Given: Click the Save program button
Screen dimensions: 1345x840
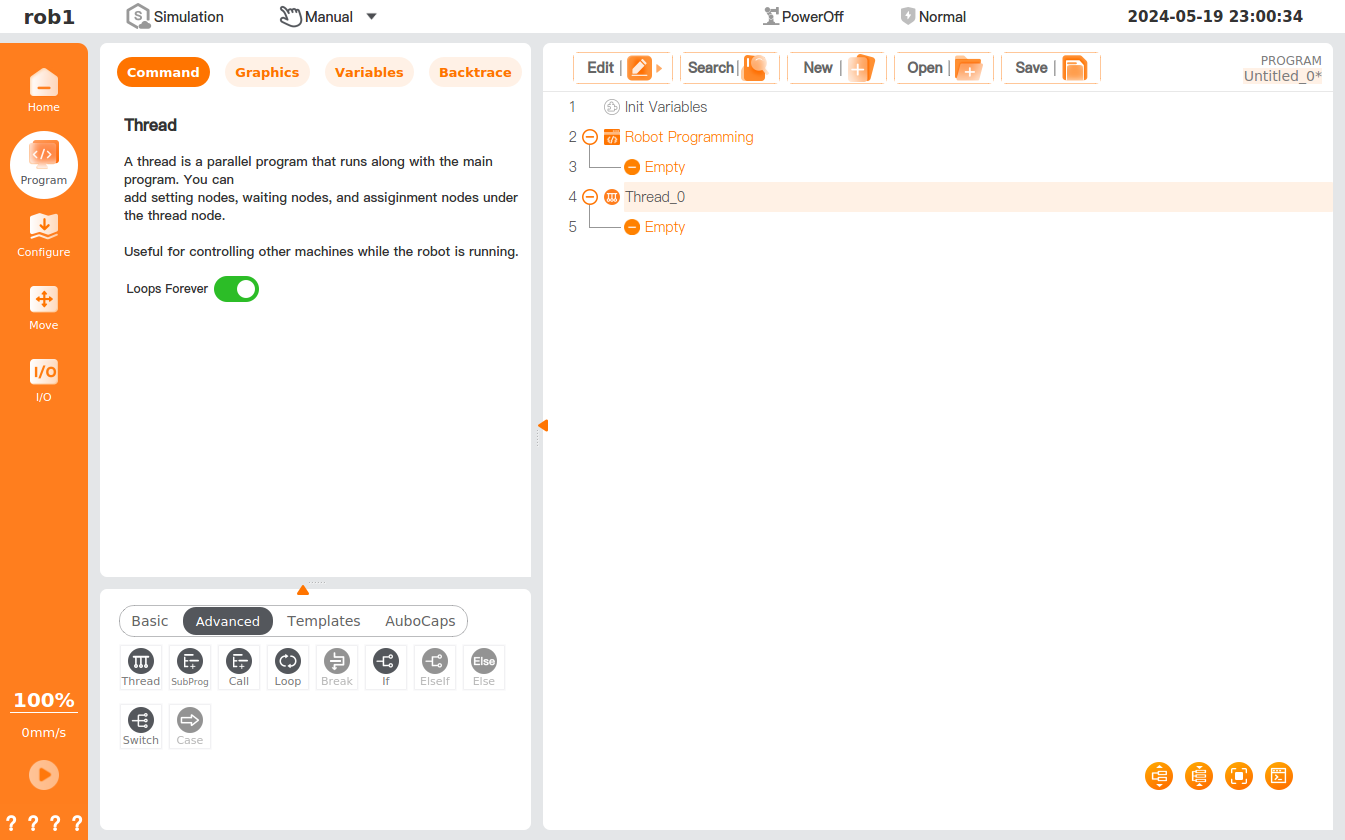Looking at the screenshot, I should point(1050,68).
